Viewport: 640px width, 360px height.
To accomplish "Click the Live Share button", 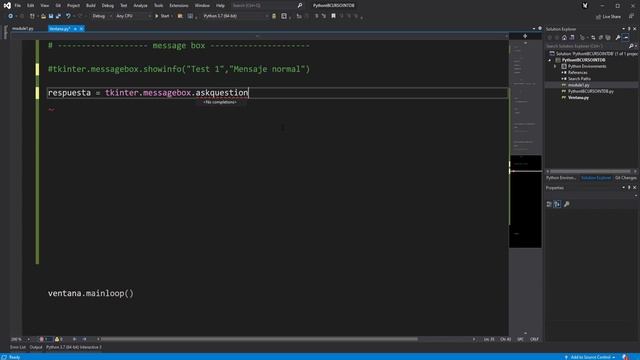I will click(x=608, y=17).
